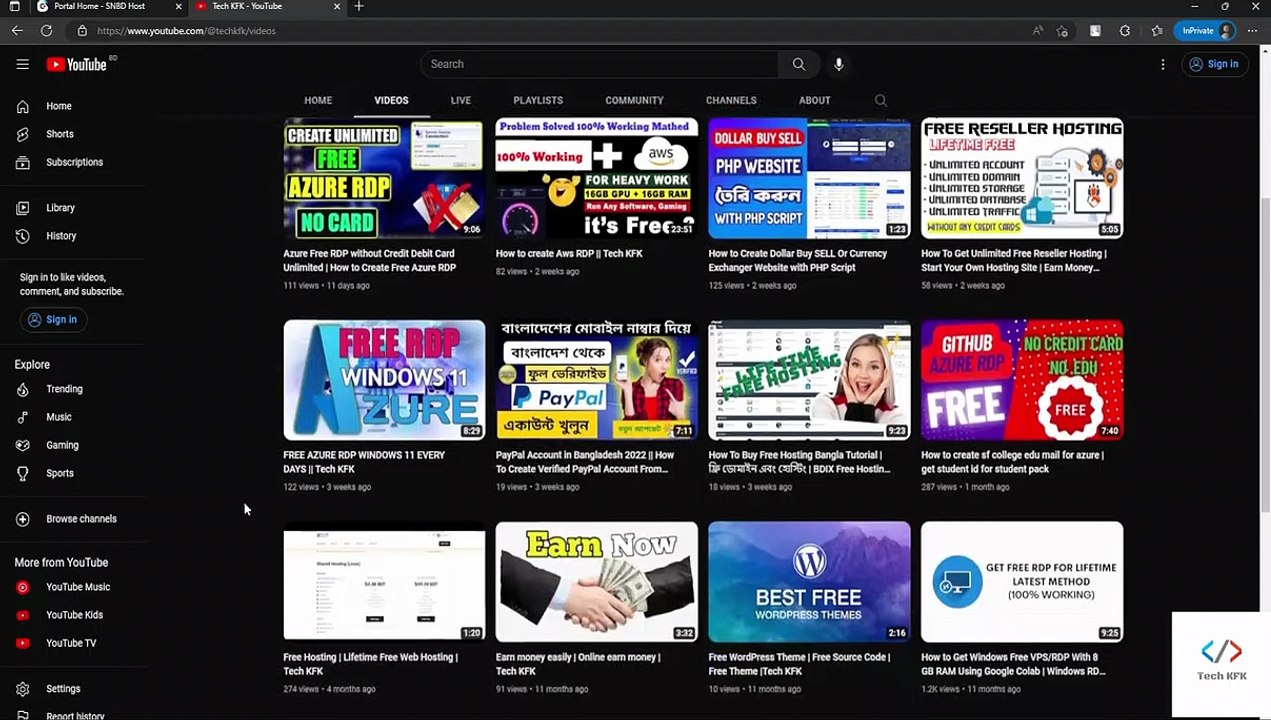The image size is (1271, 720).
Task: Click the sidebar Sign in button
Action: click(x=53, y=320)
